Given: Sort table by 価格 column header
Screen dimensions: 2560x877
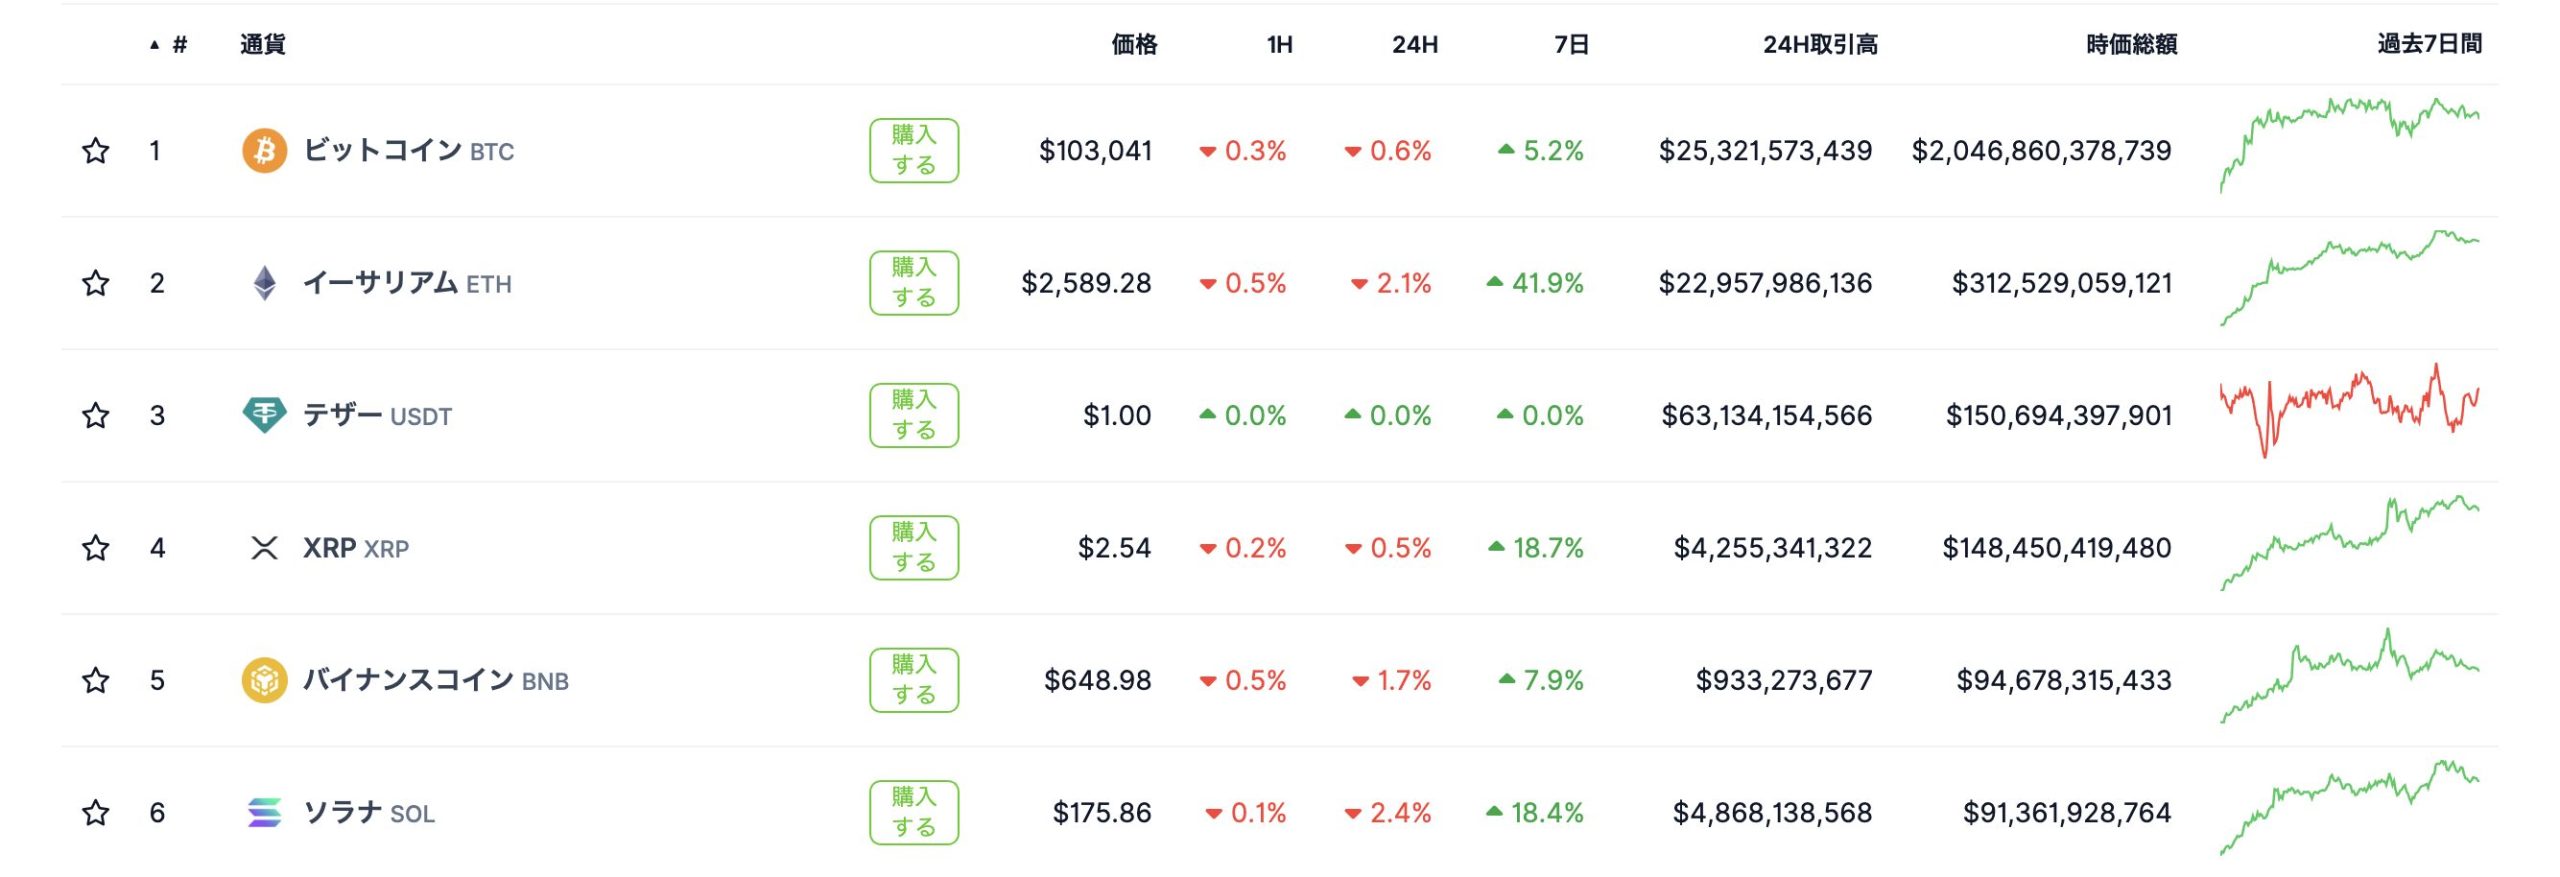Looking at the screenshot, I should click(x=1134, y=44).
